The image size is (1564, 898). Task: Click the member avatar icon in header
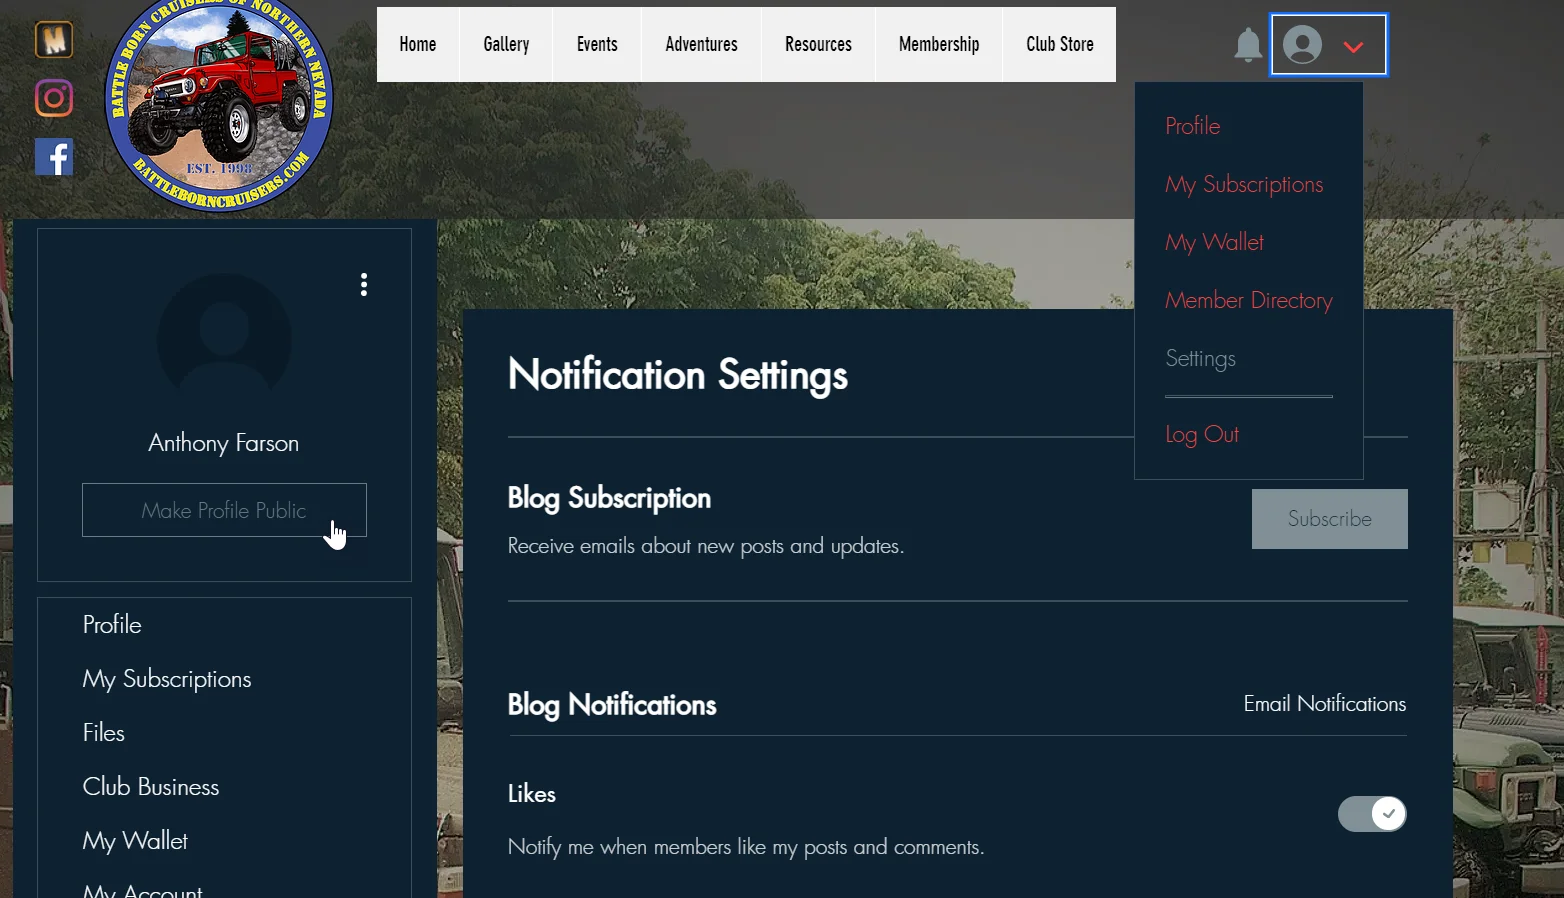pos(1302,45)
